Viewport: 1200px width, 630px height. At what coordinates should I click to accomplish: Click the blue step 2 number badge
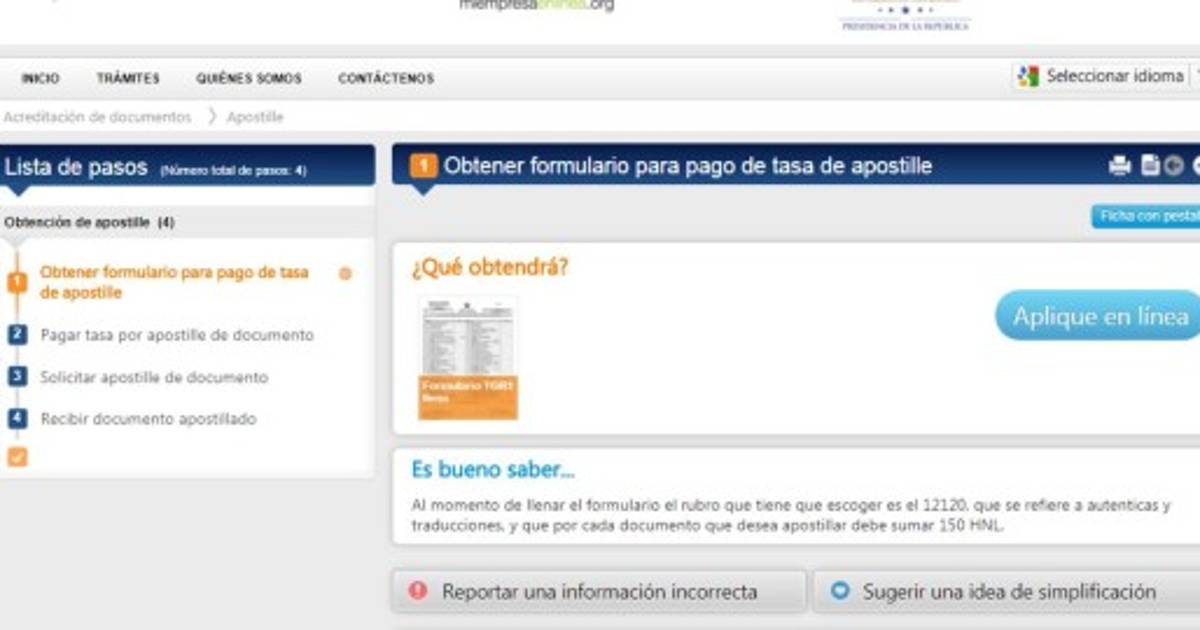click(x=17, y=335)
